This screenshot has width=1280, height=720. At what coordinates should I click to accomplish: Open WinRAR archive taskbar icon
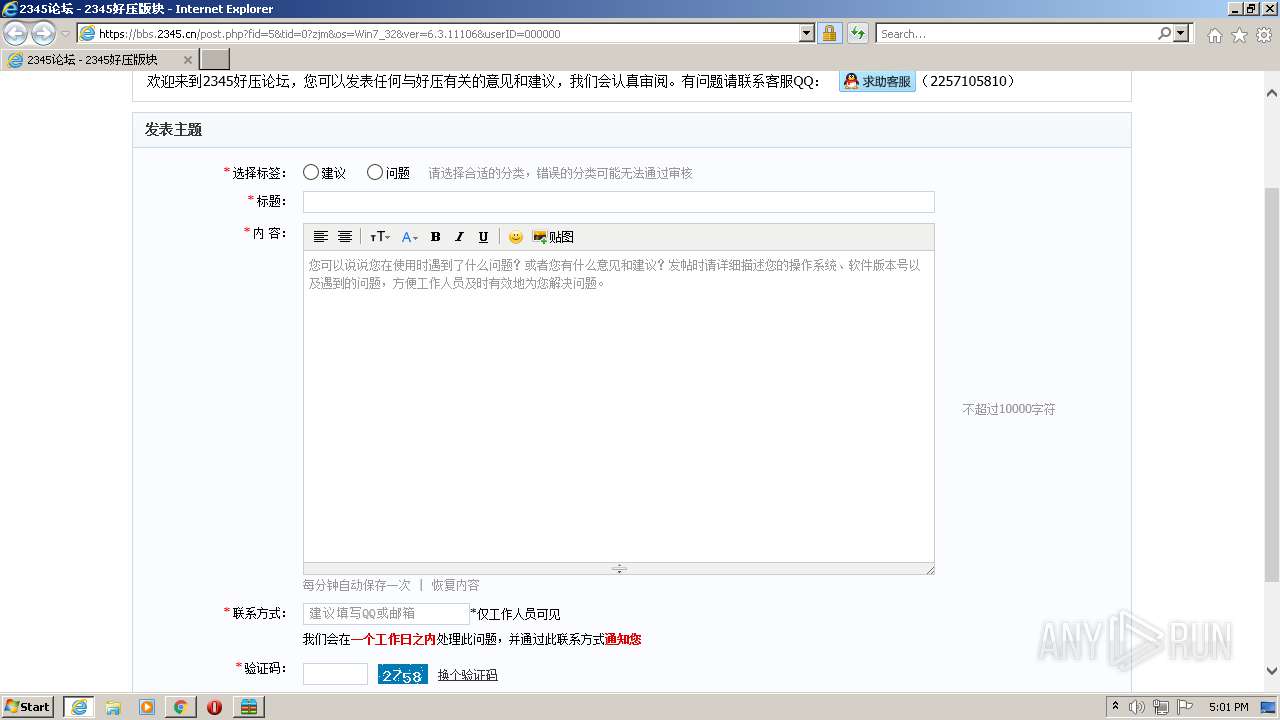click(248, 707)
